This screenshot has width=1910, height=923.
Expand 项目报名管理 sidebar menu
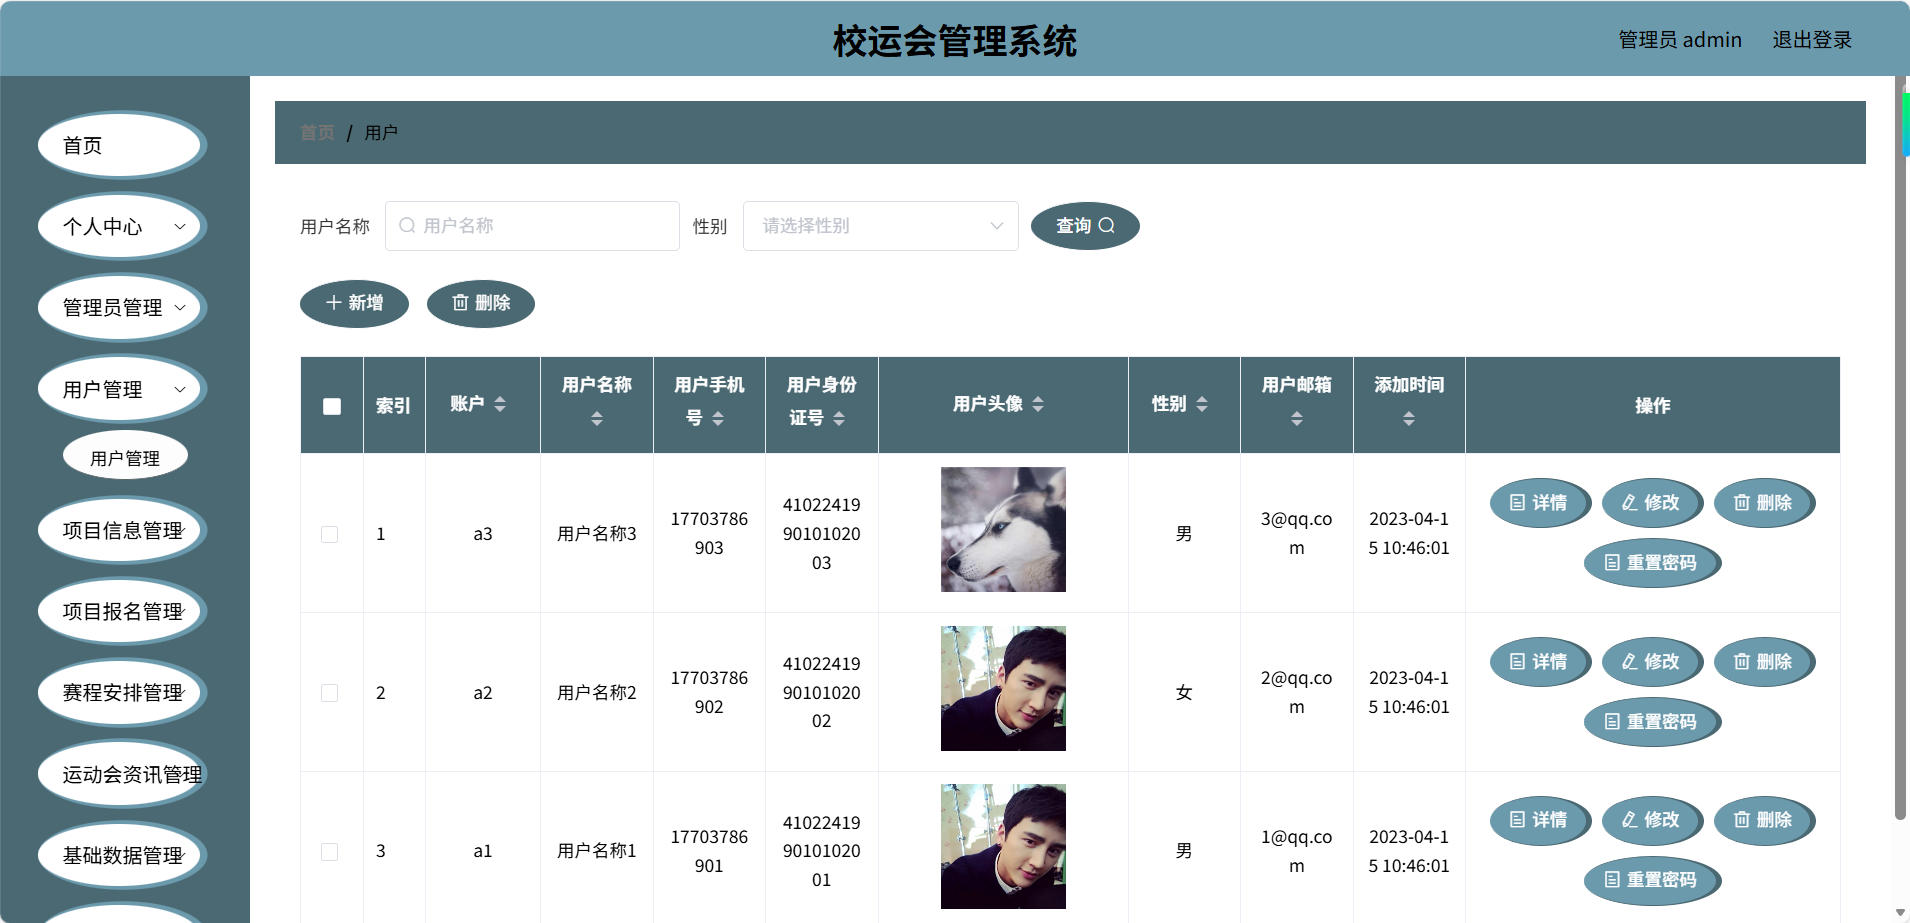pos(121,612)
